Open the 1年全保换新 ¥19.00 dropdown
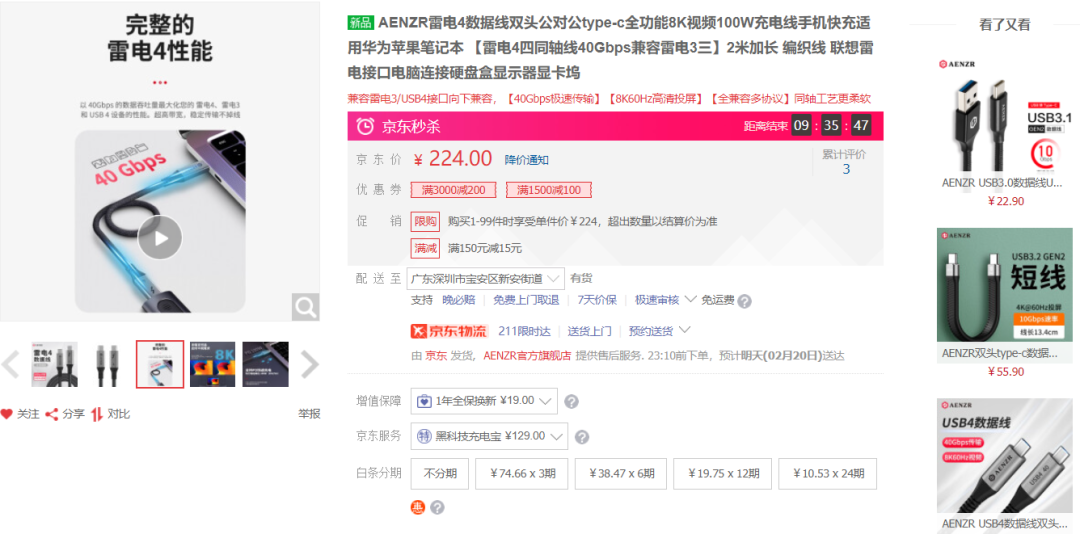The height and width of the screenshot is (534, 1080). [484, 401]
